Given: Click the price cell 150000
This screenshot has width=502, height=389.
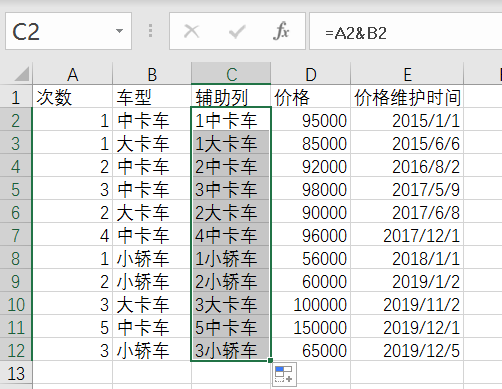Looking at the screenshot, I should click(310, 326).
